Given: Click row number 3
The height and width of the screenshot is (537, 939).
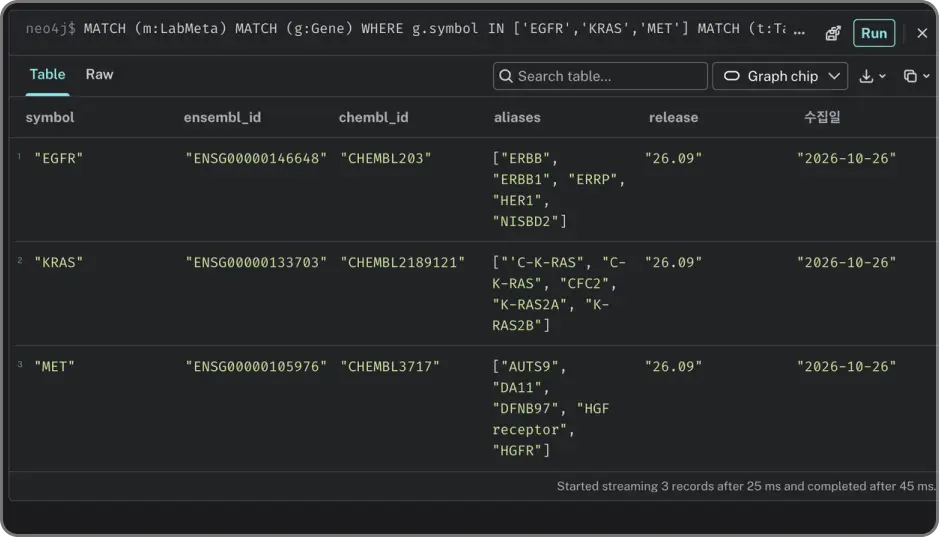Looking at the screenshot, I should point(20,364).
